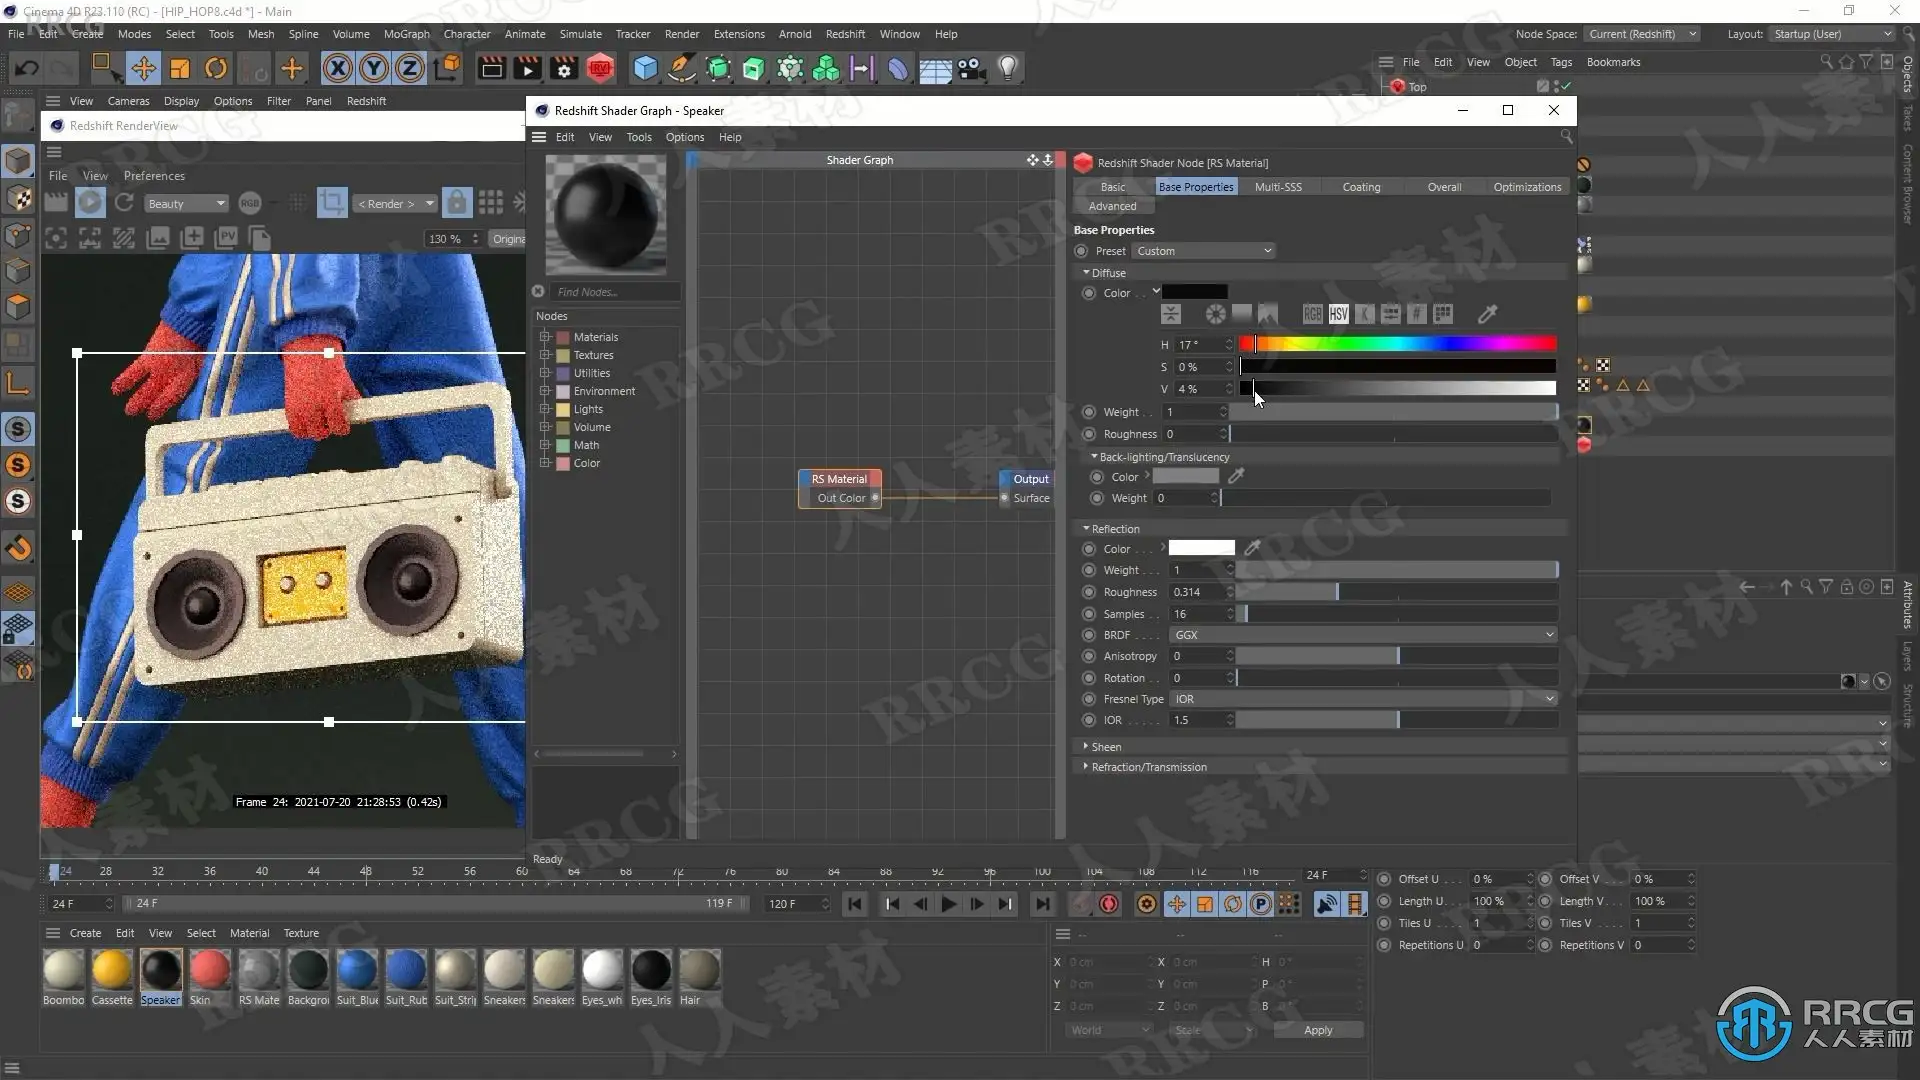1920x1080 pixels.
Task: Click the white Reflection color swatch
Action: [1201, 548]
